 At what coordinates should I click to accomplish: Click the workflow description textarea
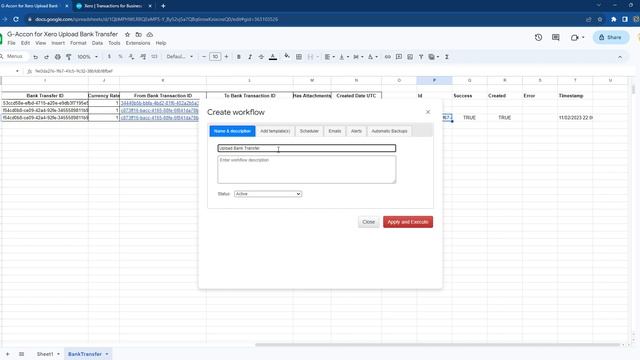(x=307, y=169)
